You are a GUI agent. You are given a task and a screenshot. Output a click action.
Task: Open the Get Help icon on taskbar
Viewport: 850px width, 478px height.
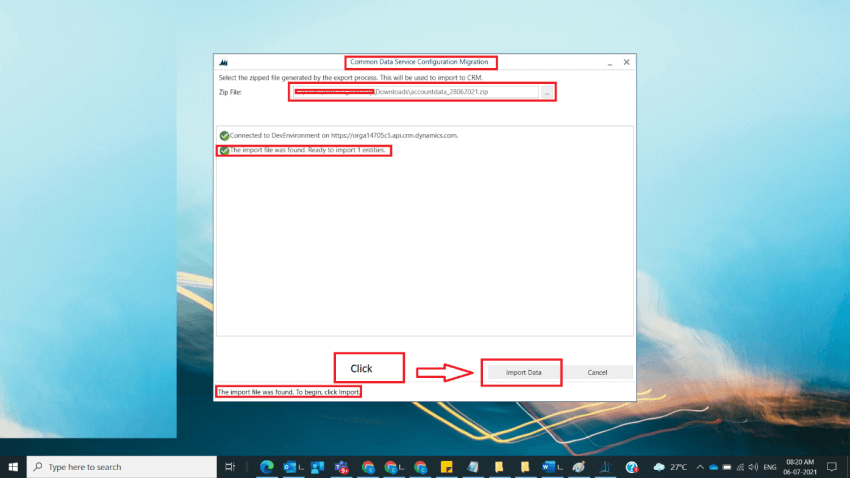click(x=632, y=467)
